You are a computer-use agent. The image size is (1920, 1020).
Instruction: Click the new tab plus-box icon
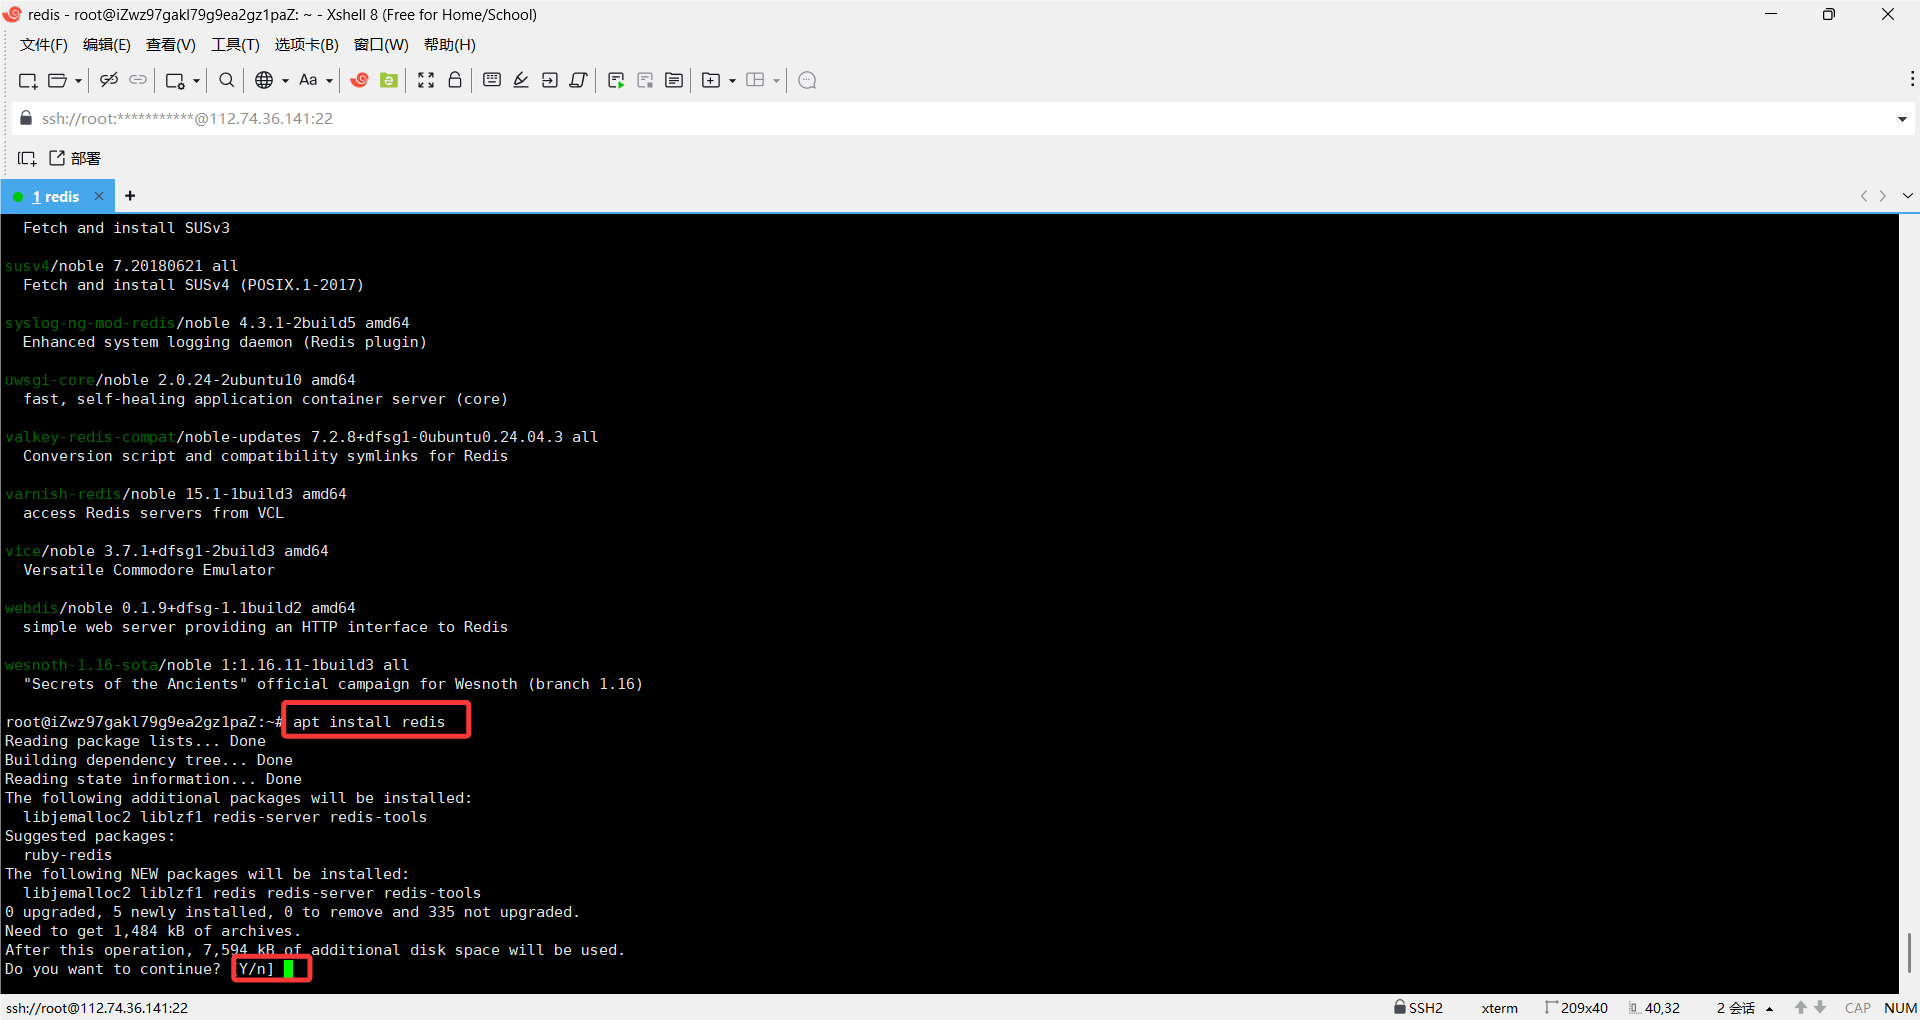click(711, 80)
